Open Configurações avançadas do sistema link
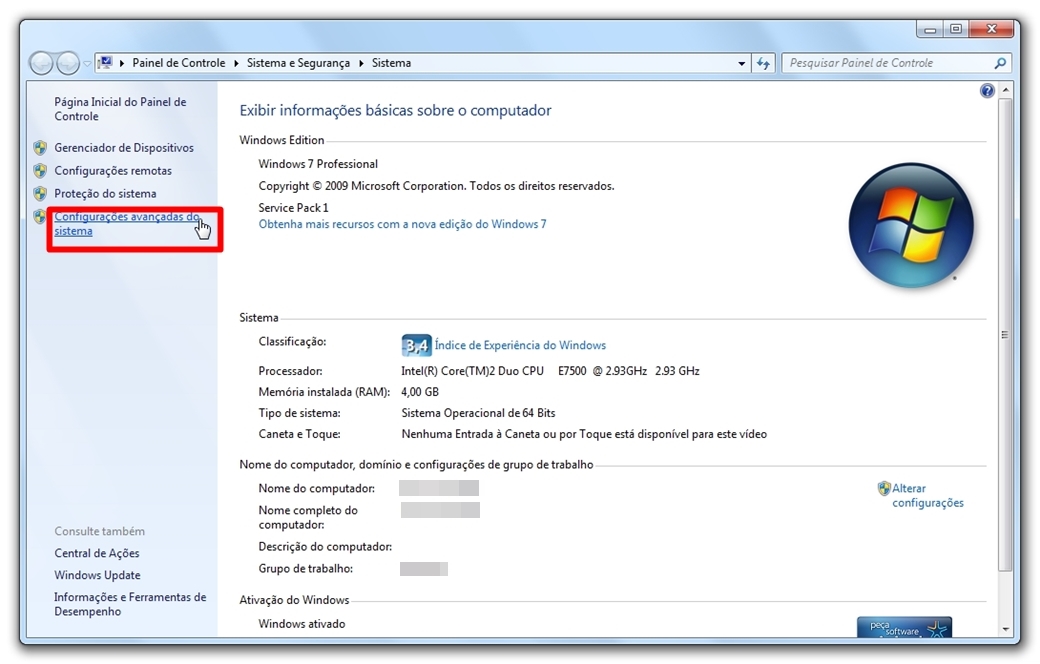Screen dimensions: 1040x664 127,224
